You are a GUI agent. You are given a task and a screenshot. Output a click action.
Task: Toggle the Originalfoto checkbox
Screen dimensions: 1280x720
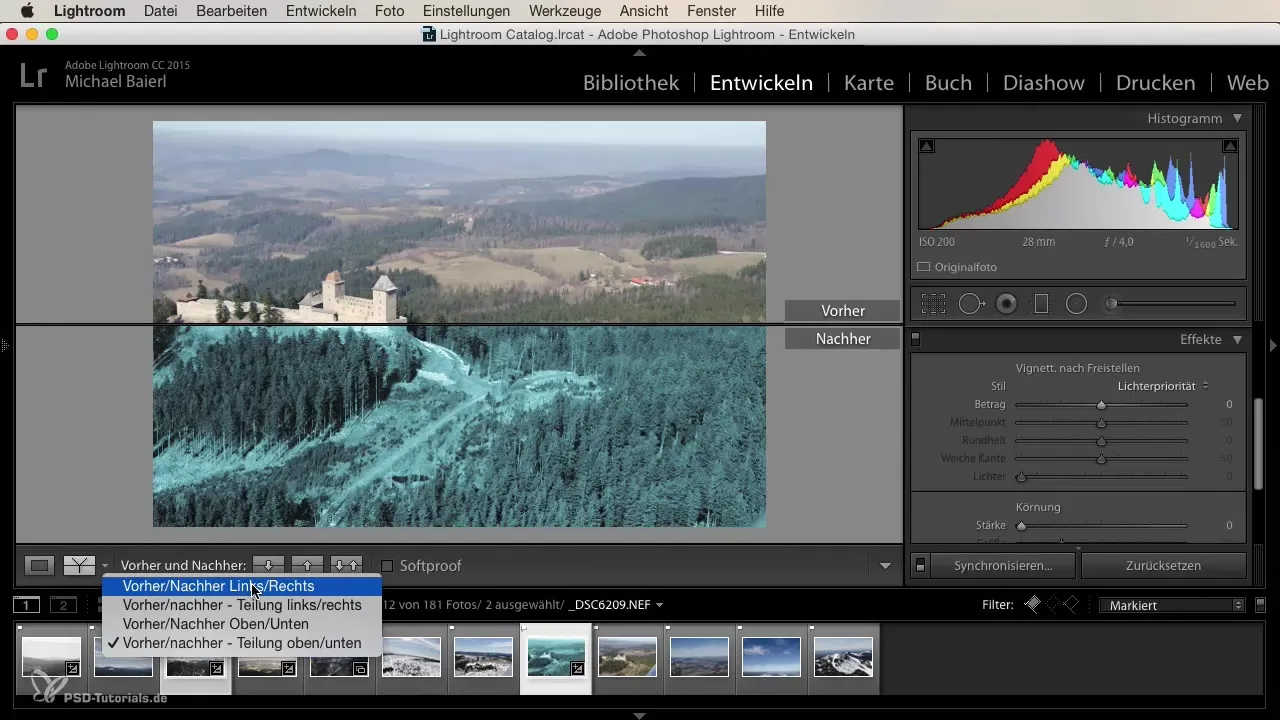[x=924, y=267]
